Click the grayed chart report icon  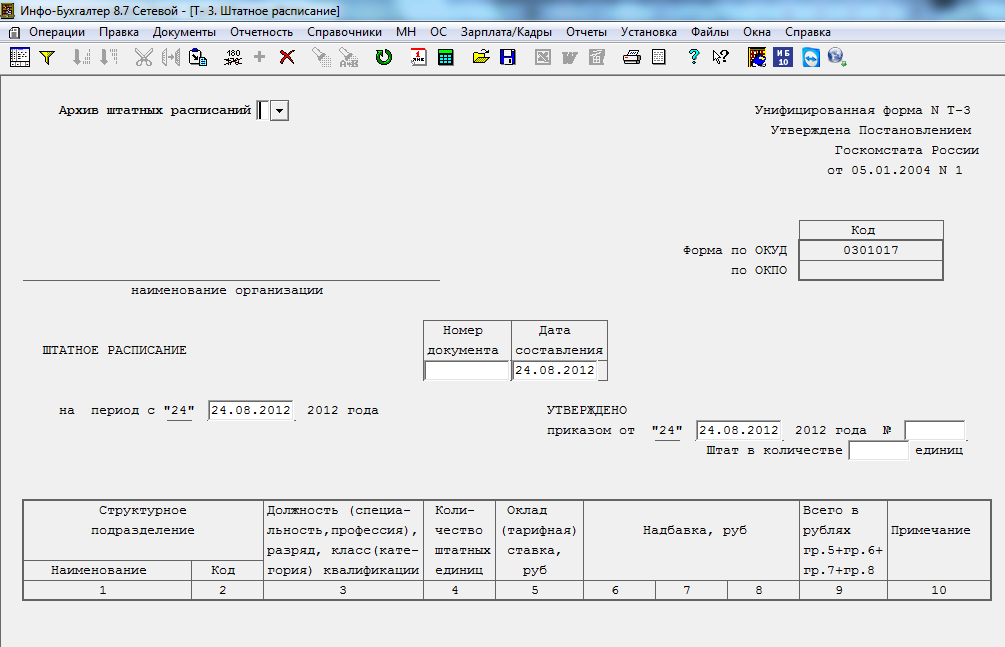[x=597, y=58]
